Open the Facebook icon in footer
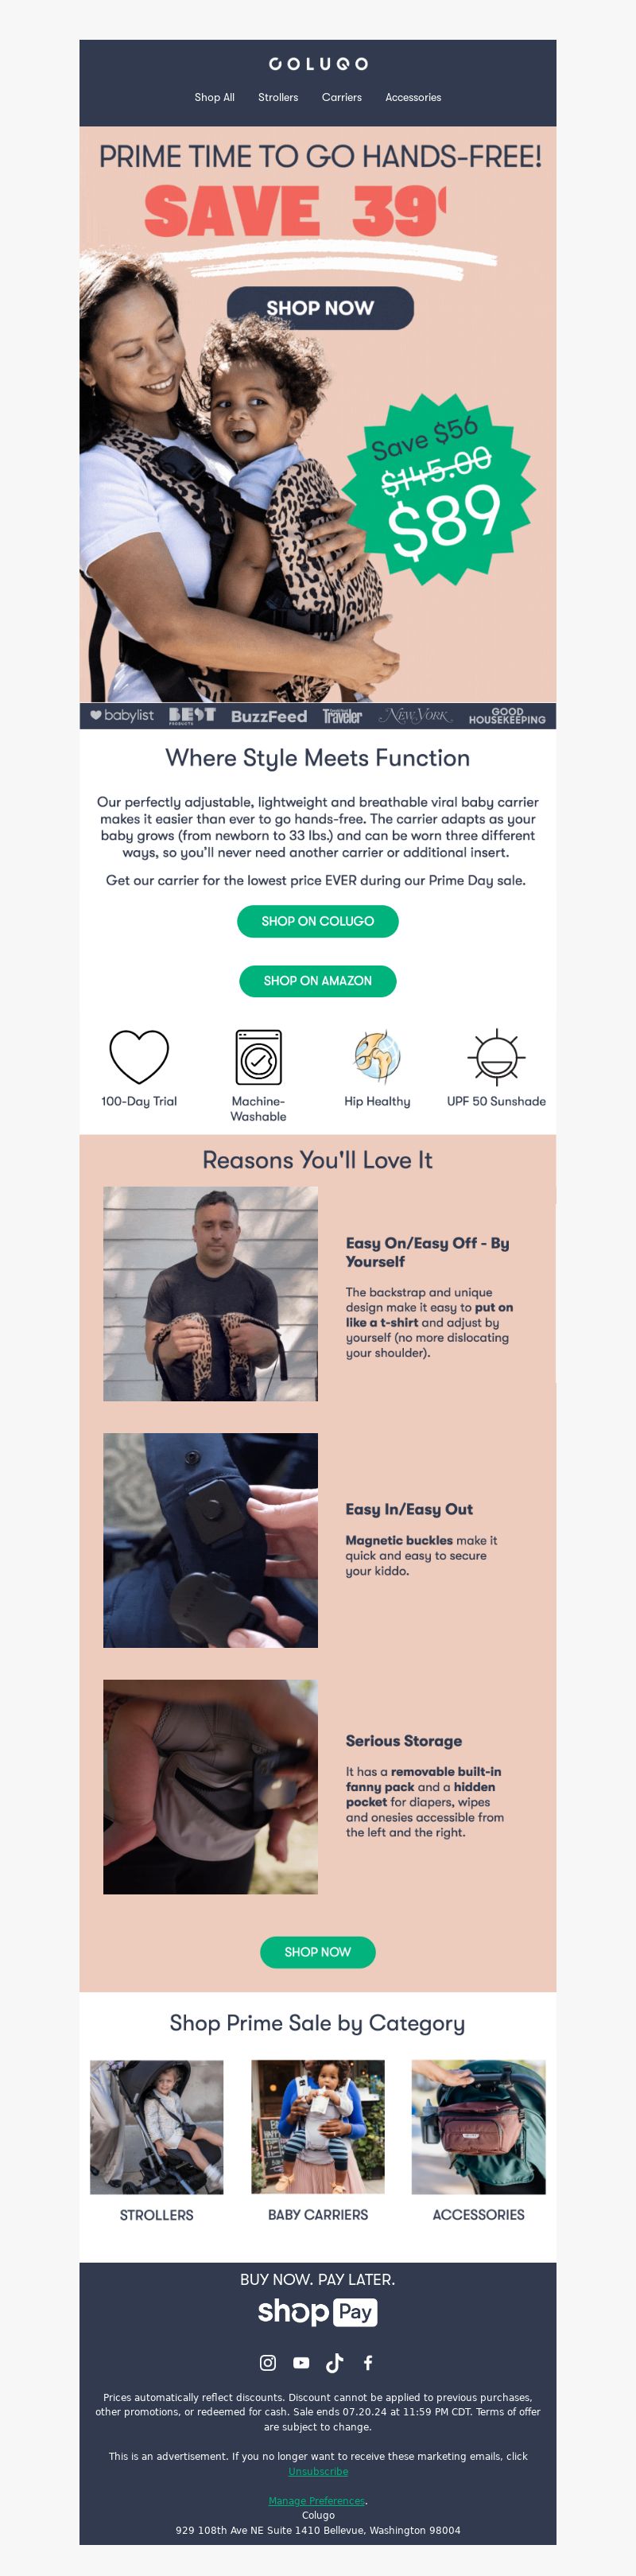 [x=368, y=2362]
